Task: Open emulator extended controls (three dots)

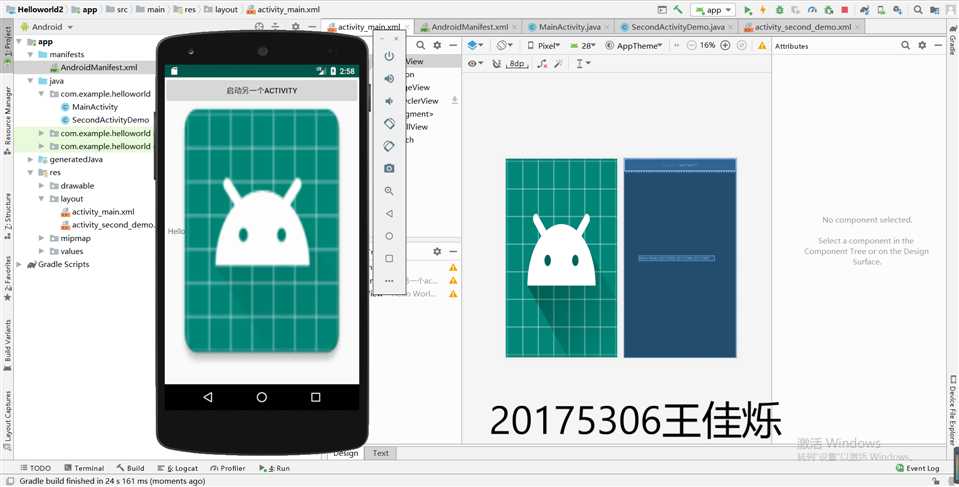Action: tap(389, 281)
